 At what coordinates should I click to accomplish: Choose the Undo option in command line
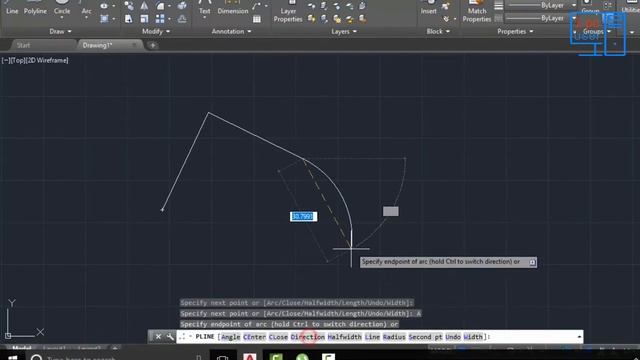tap(453, 337)
